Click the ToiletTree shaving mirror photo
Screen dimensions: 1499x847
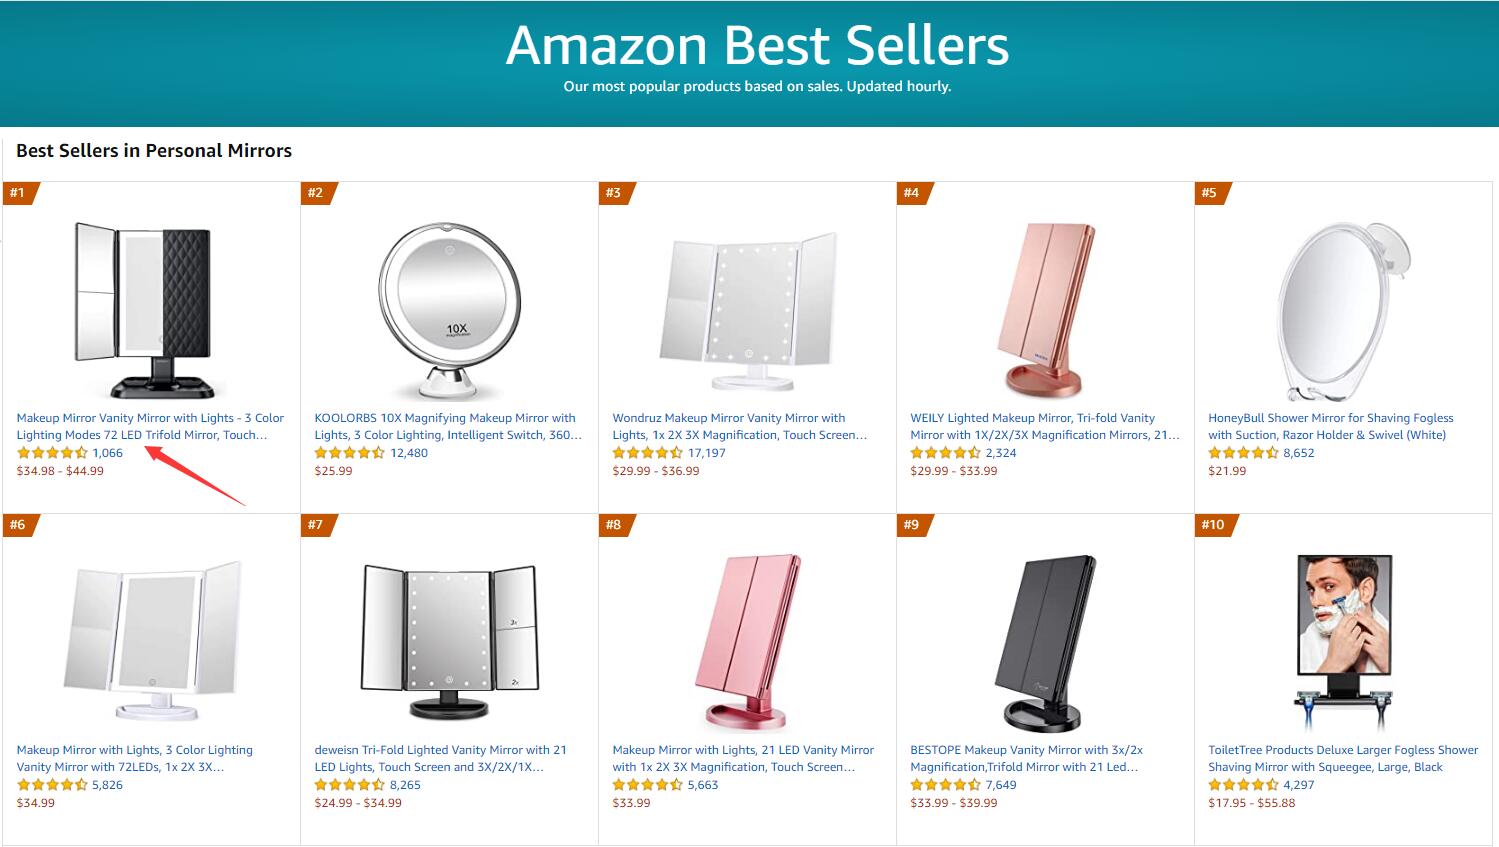[x=1343, y=642]
